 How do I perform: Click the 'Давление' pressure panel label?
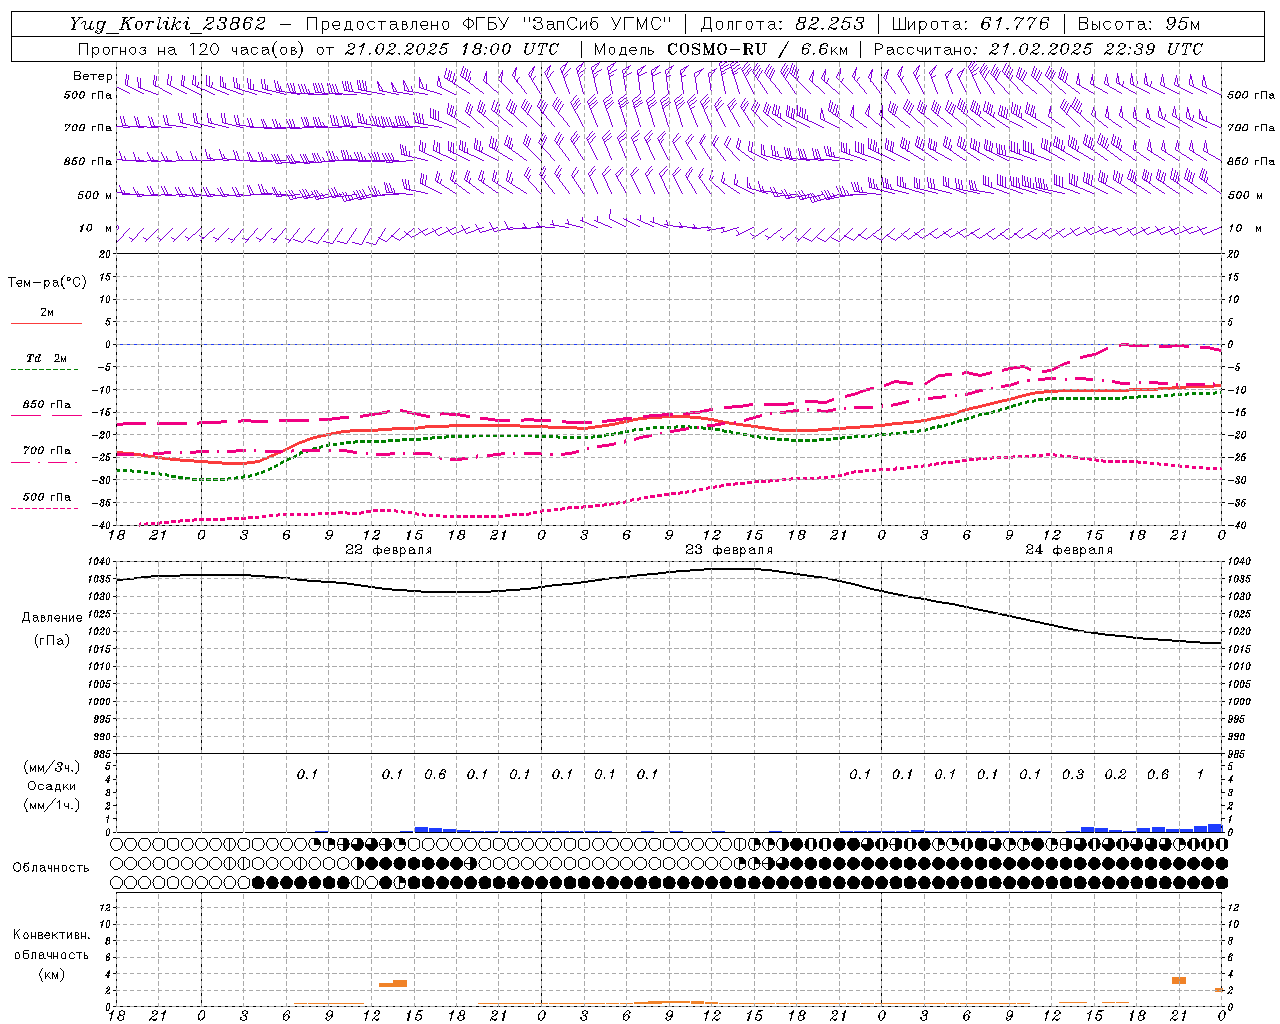(x=52, y=617)
